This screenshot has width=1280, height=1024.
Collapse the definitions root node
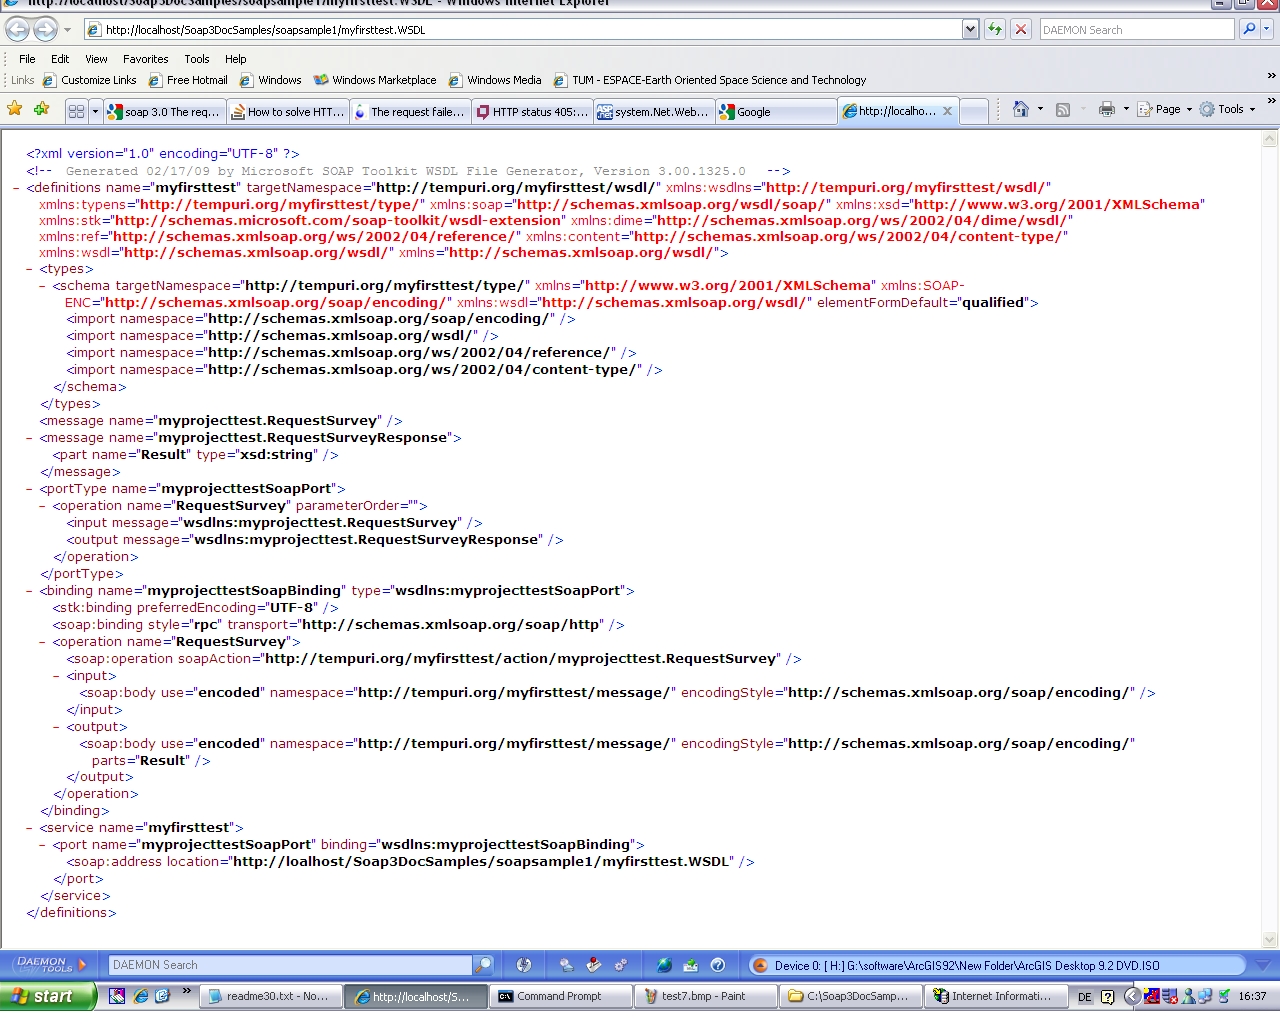pyautogui.click(x=17, y=188)
